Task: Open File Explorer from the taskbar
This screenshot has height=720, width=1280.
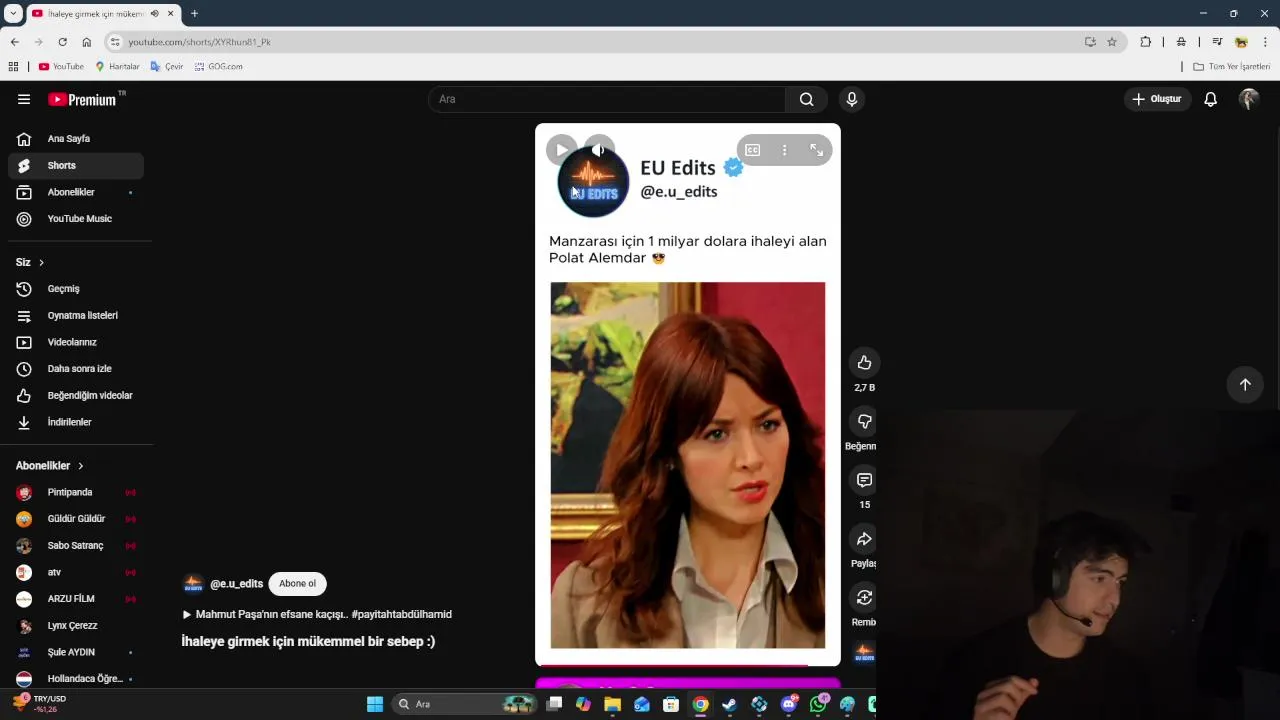Action: click(612, 704)
